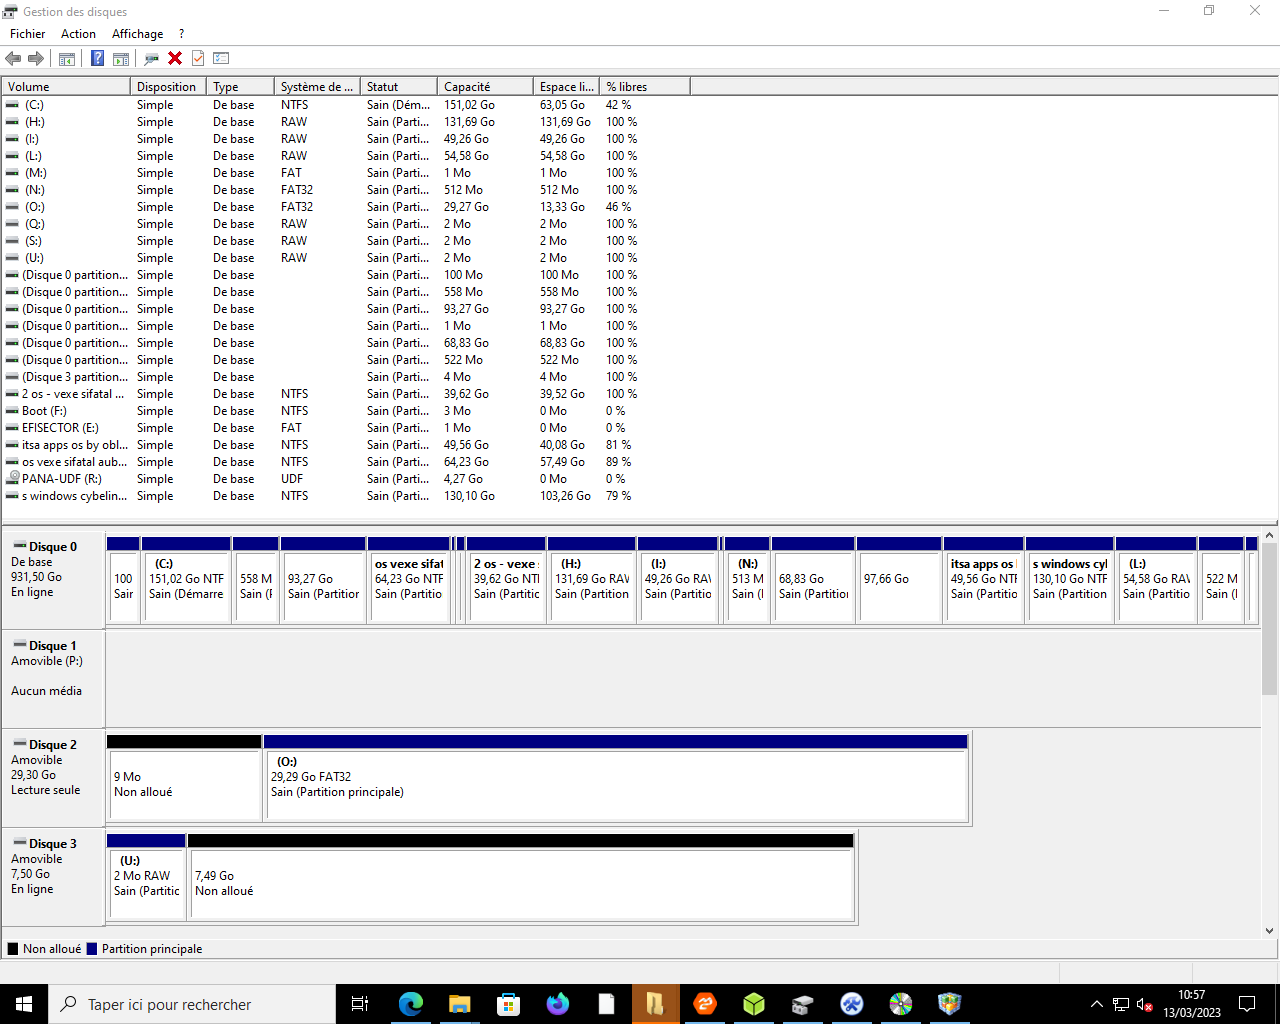Open the Fichier menu
1280x1024 pixels.
click(x=28, y=33)
